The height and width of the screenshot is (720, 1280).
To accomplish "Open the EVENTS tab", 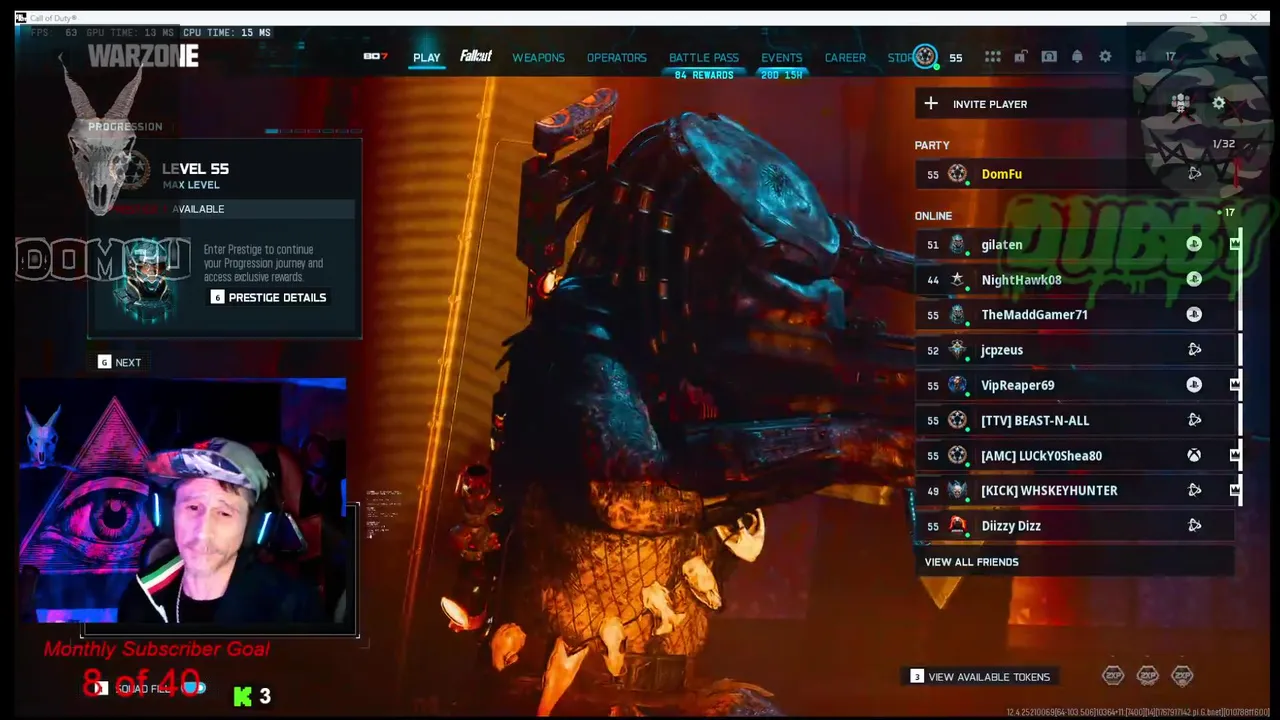I will [782, 58].
